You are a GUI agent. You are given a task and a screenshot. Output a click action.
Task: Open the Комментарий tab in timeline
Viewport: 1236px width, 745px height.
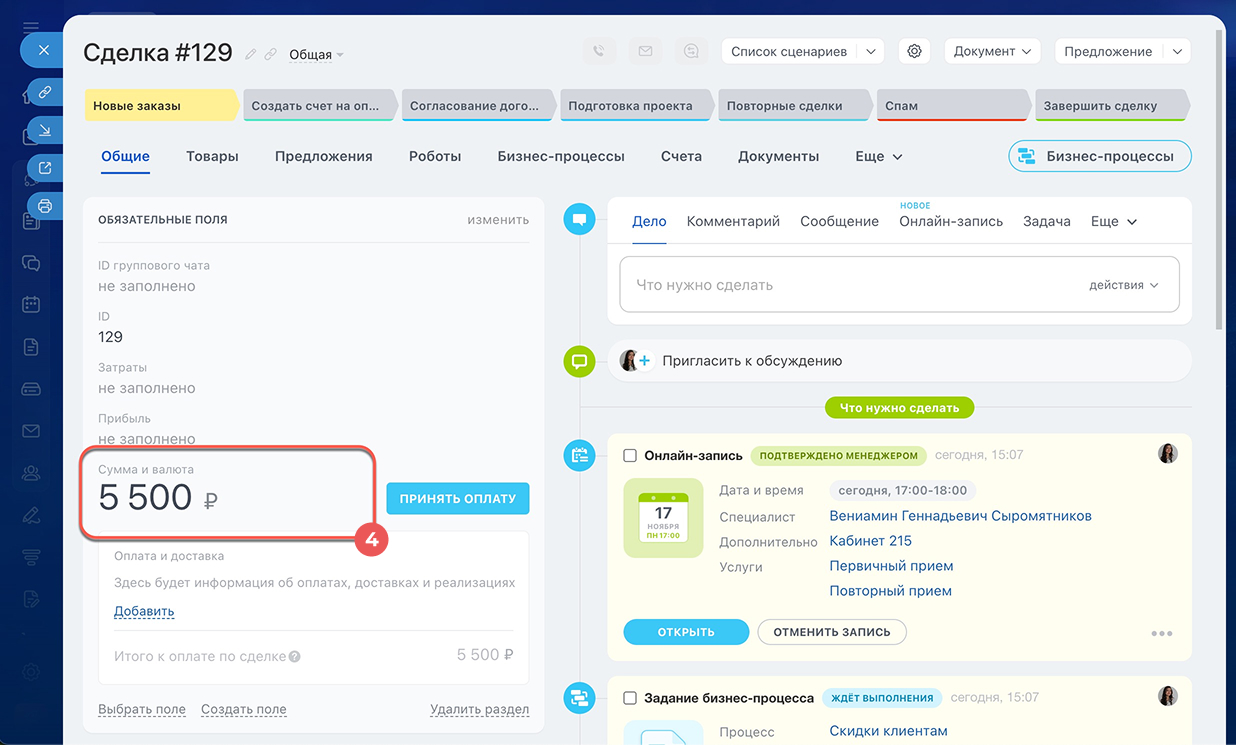click(x=733, y=221)
